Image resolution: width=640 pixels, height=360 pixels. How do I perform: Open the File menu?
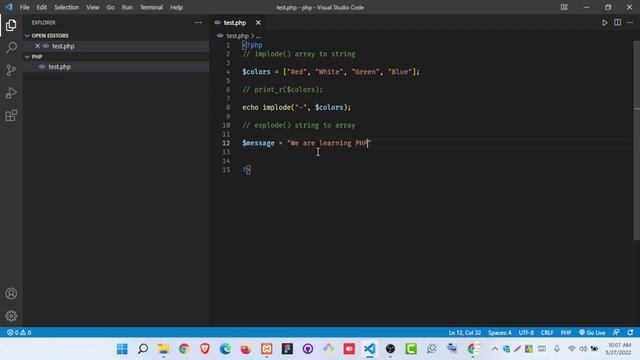point(24,7)
